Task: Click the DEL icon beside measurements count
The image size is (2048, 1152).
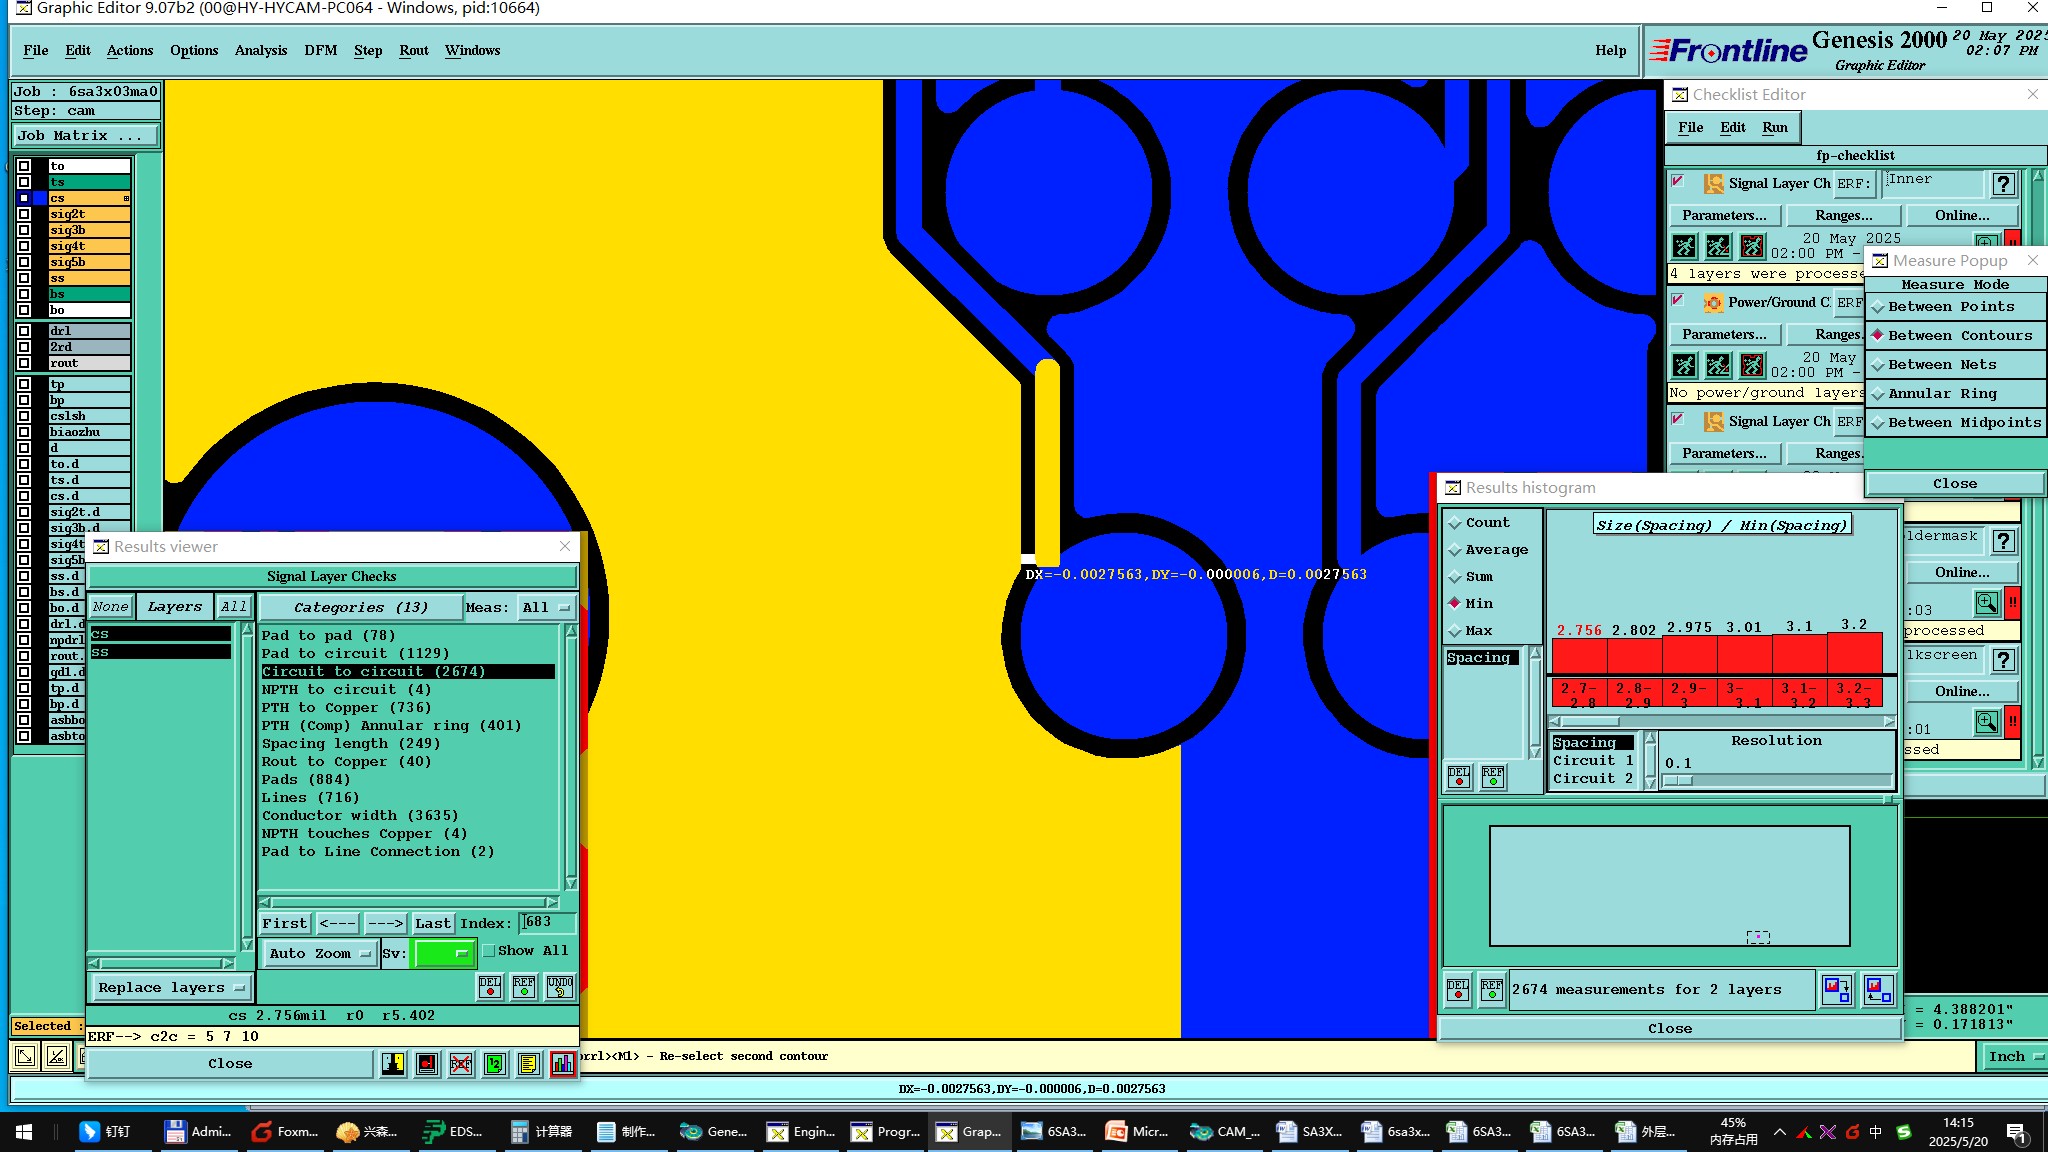Action: pos(1458,990)
